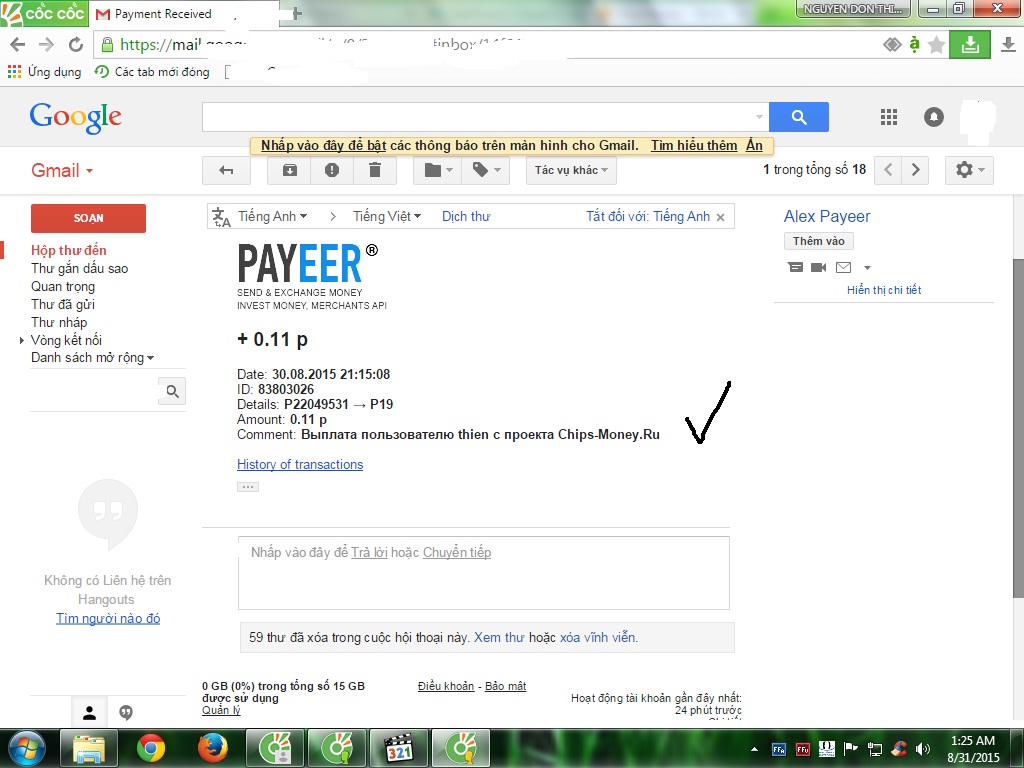
Task: Open Chrome from the Windows taskbar
Action: tap(151, 748)
